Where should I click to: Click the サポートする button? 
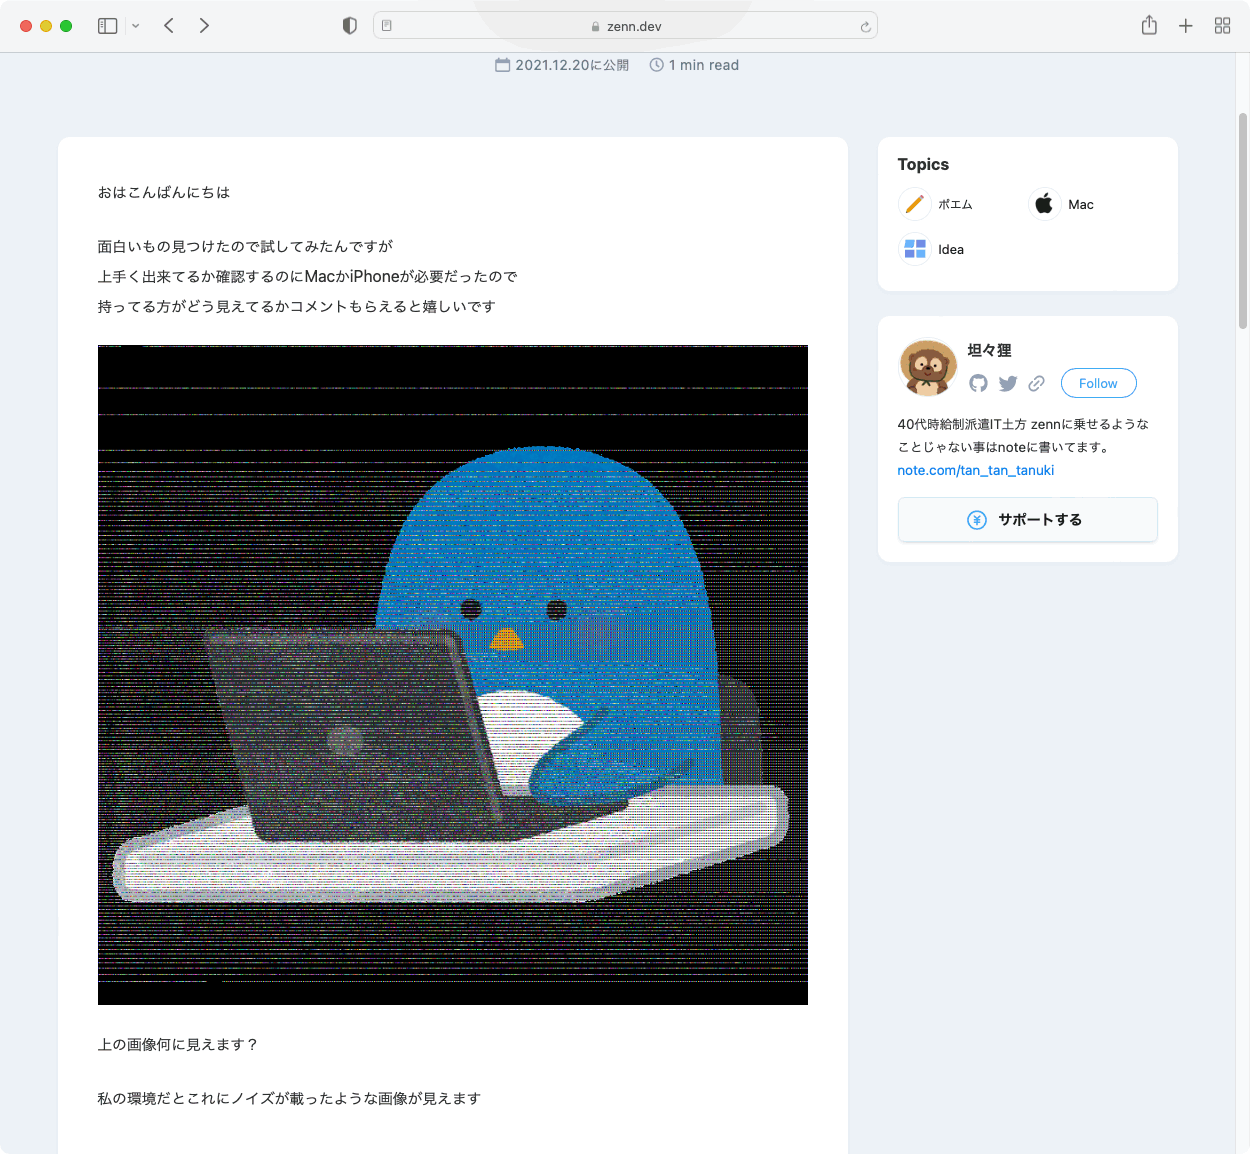tap(1028, 520)
